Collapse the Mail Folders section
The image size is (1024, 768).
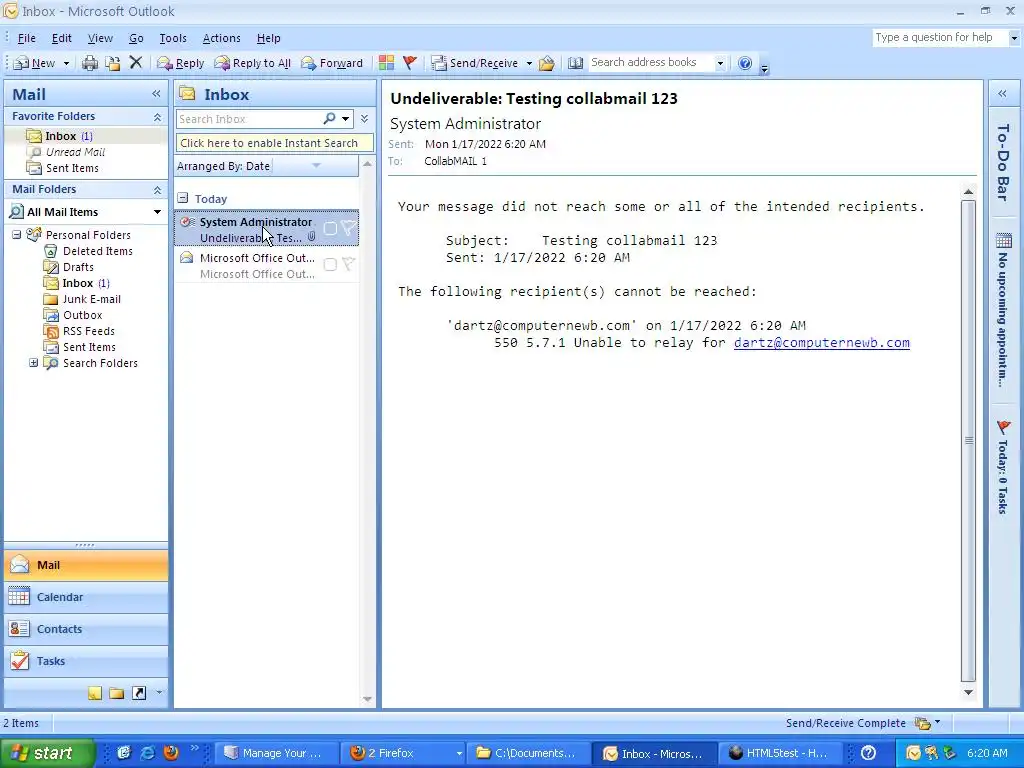click(157, 190)
